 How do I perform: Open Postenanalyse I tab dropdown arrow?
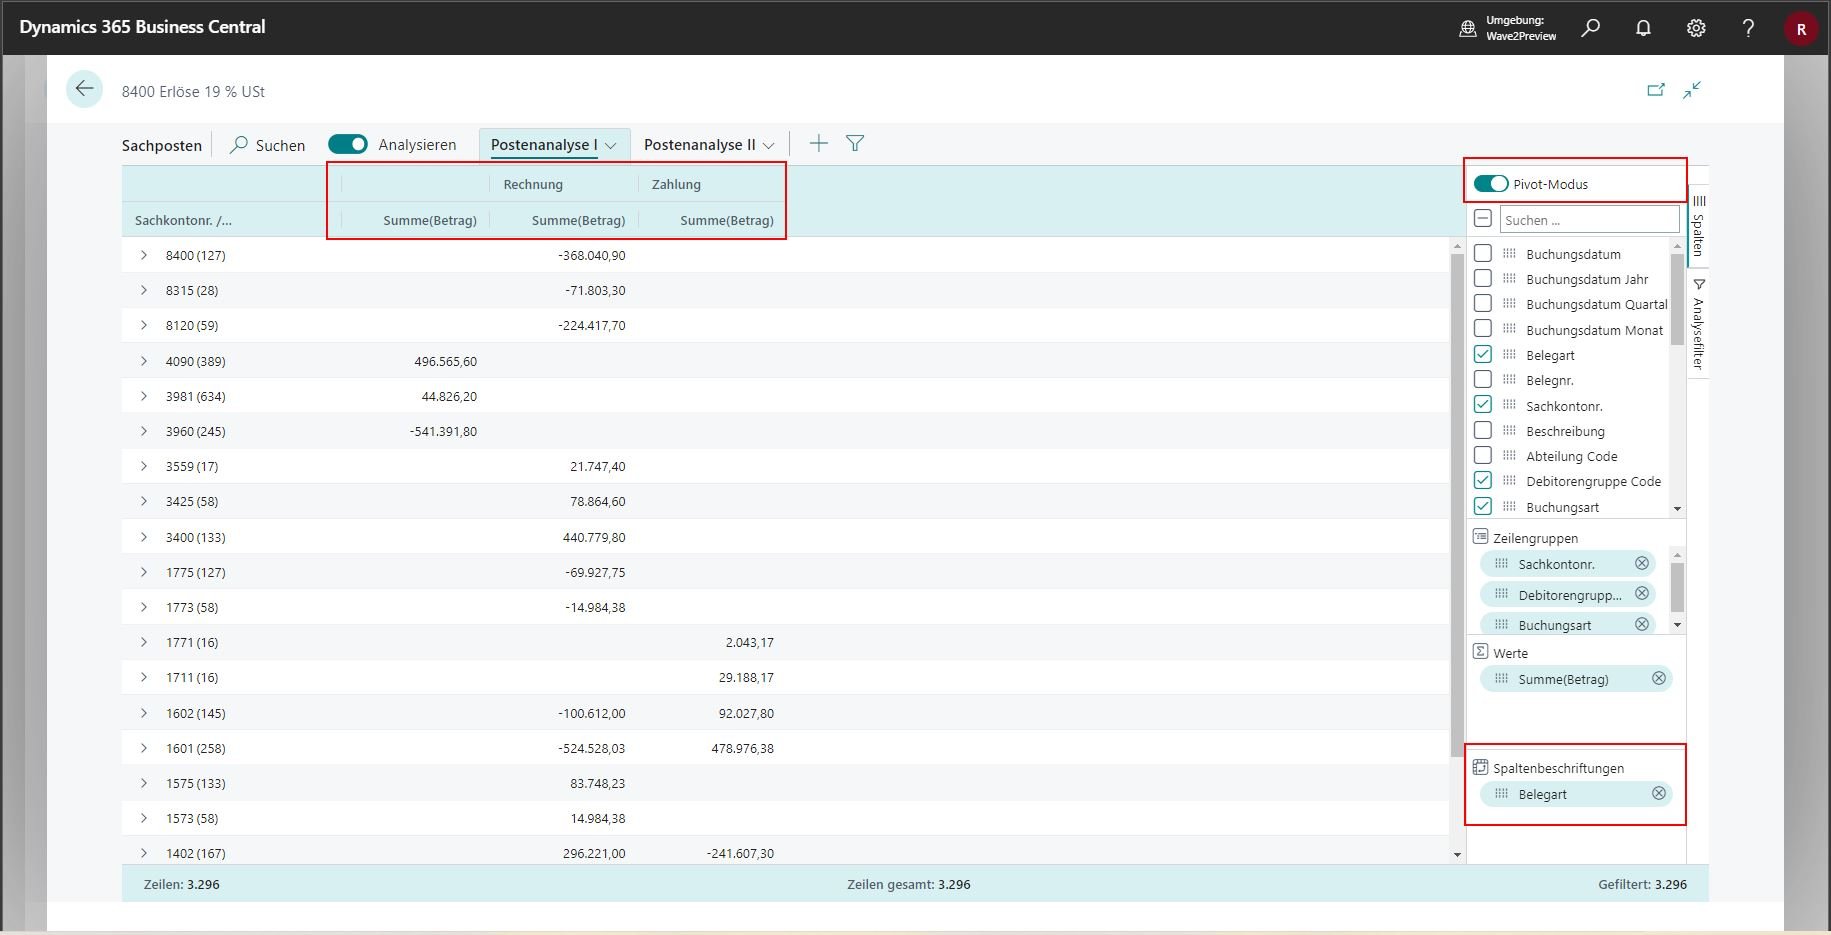[x=611, y=146]
